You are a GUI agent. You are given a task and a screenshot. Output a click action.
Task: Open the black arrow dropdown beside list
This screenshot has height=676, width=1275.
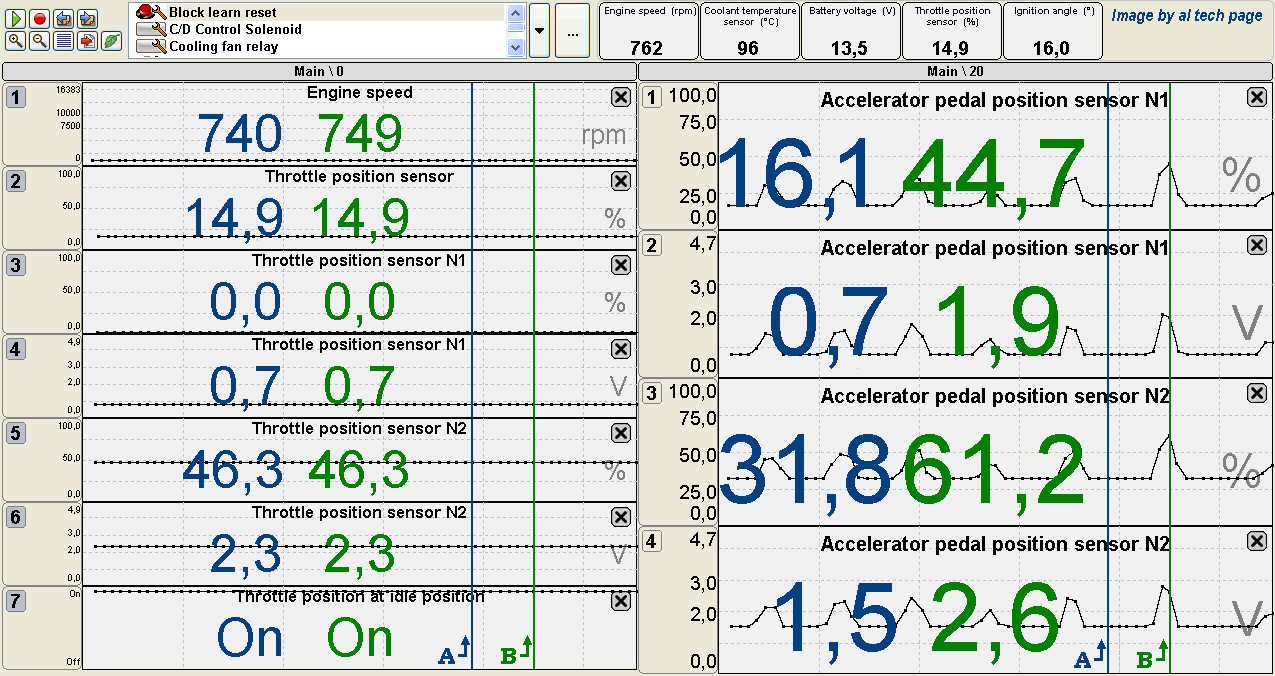(x=539, y=30)
